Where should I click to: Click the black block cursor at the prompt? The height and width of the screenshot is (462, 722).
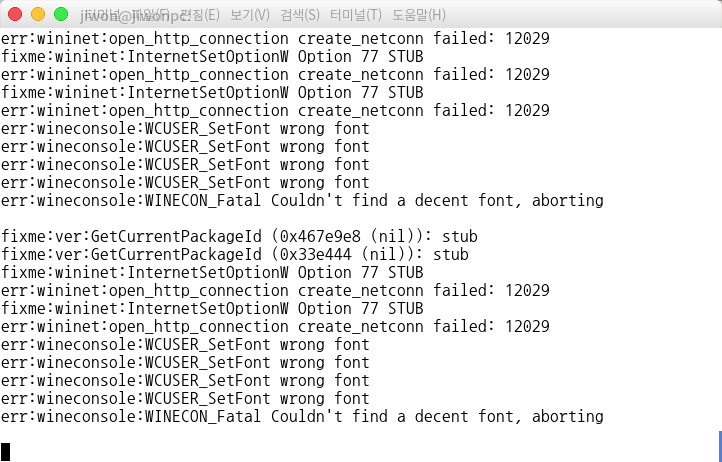6,451
